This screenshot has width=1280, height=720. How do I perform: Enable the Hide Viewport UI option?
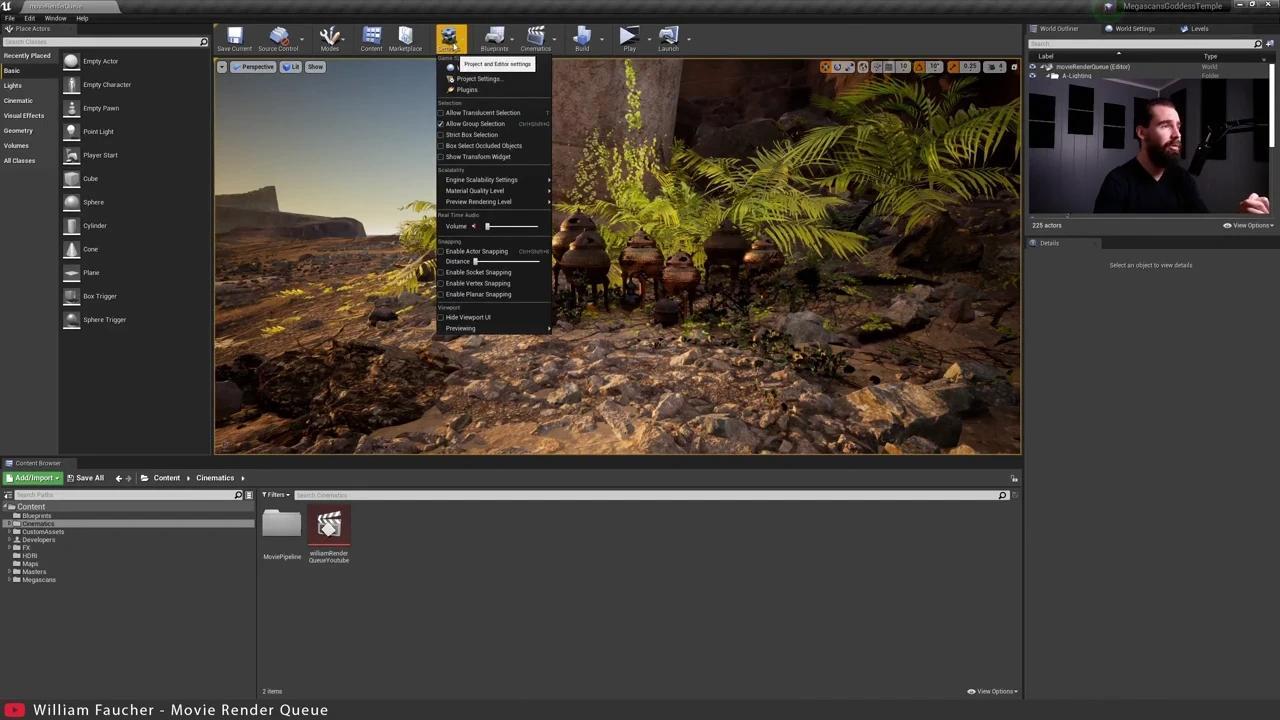click(x=468, y=317)
